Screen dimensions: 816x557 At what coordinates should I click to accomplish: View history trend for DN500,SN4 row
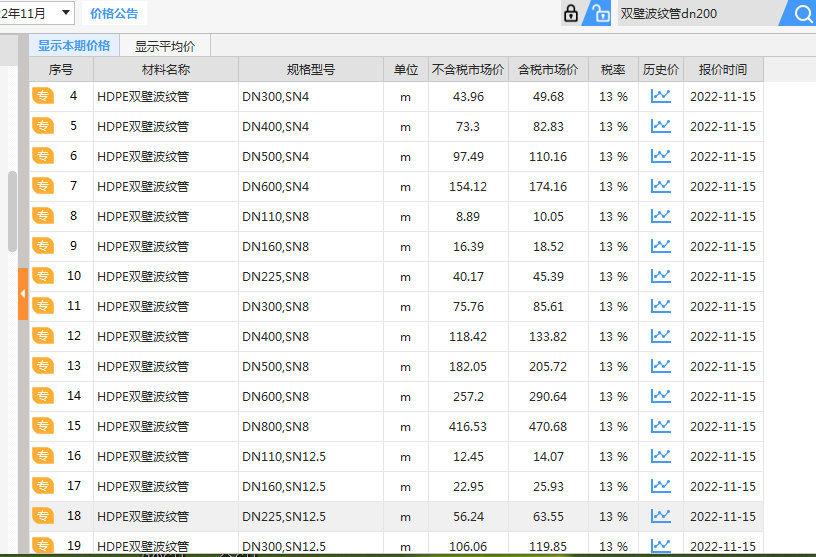[660, 156]
